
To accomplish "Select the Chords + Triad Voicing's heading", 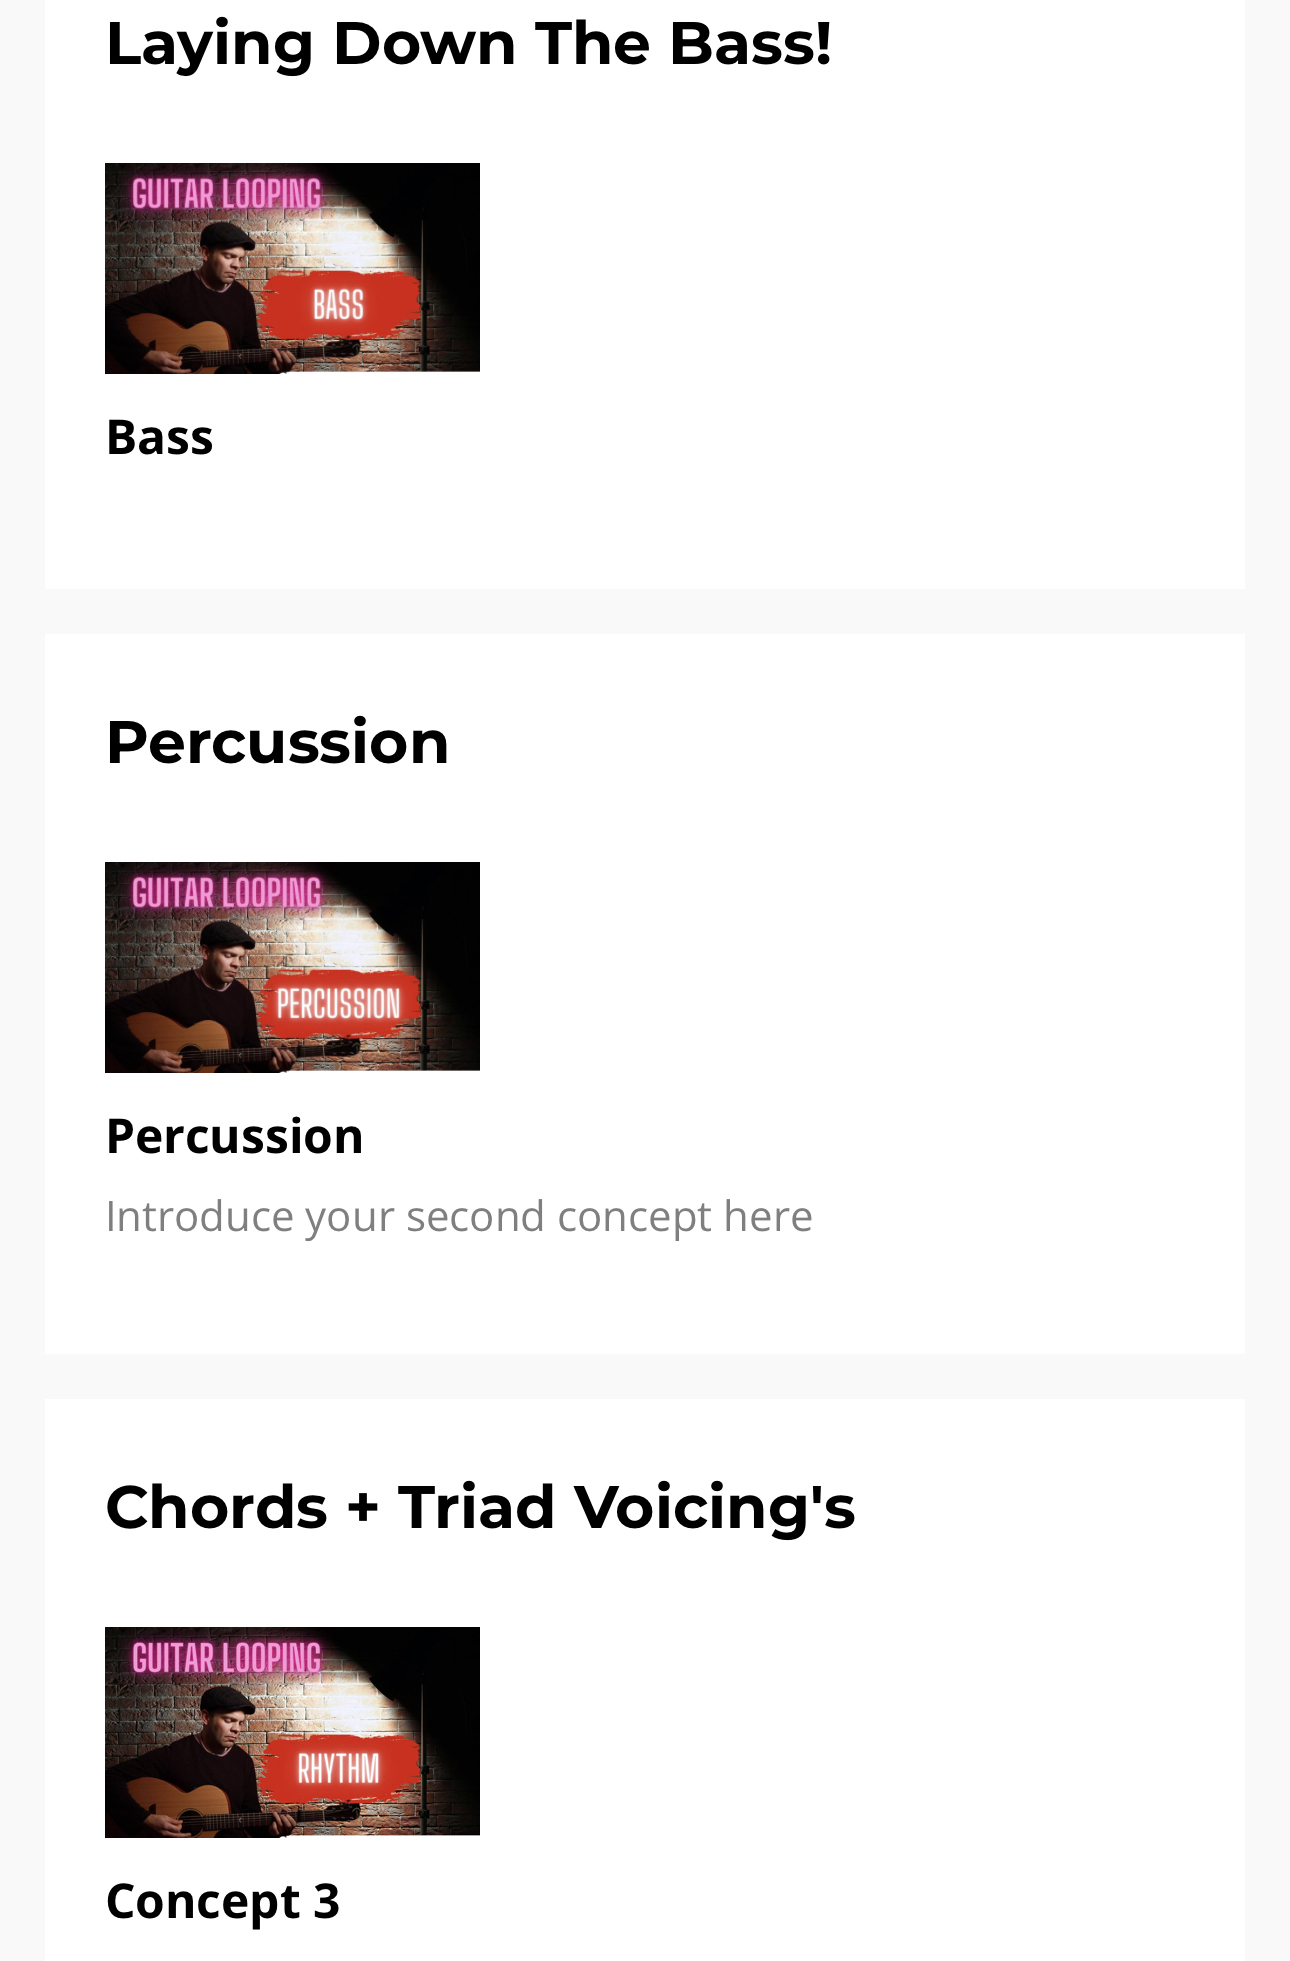I will [x=480, y=1507].
